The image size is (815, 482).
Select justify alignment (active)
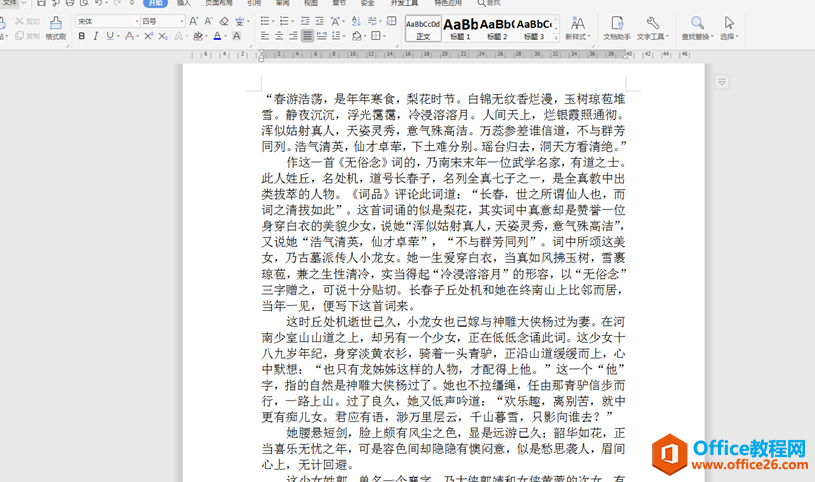coord(307,36)
